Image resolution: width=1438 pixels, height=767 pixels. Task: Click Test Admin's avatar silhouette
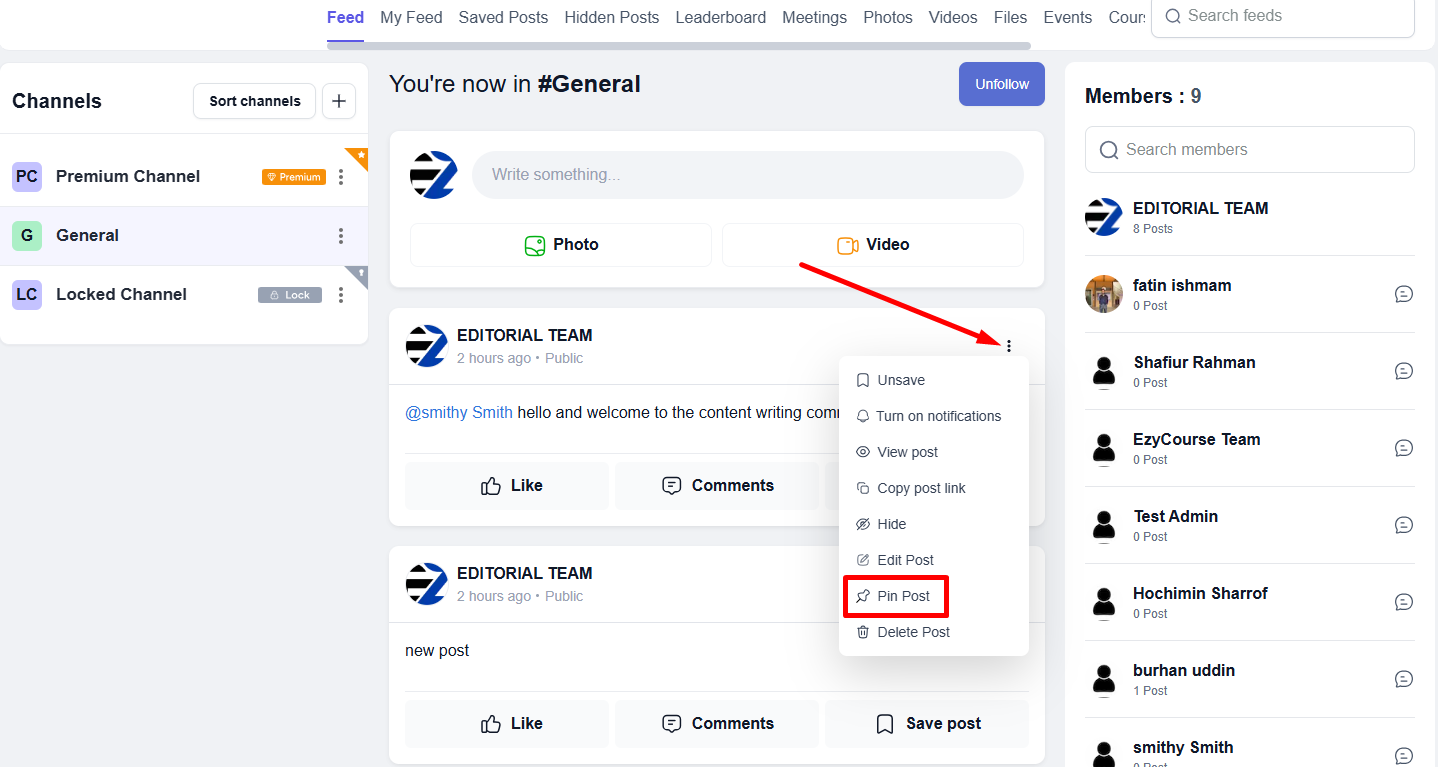pyautogui.click(x=1104, y=525)
